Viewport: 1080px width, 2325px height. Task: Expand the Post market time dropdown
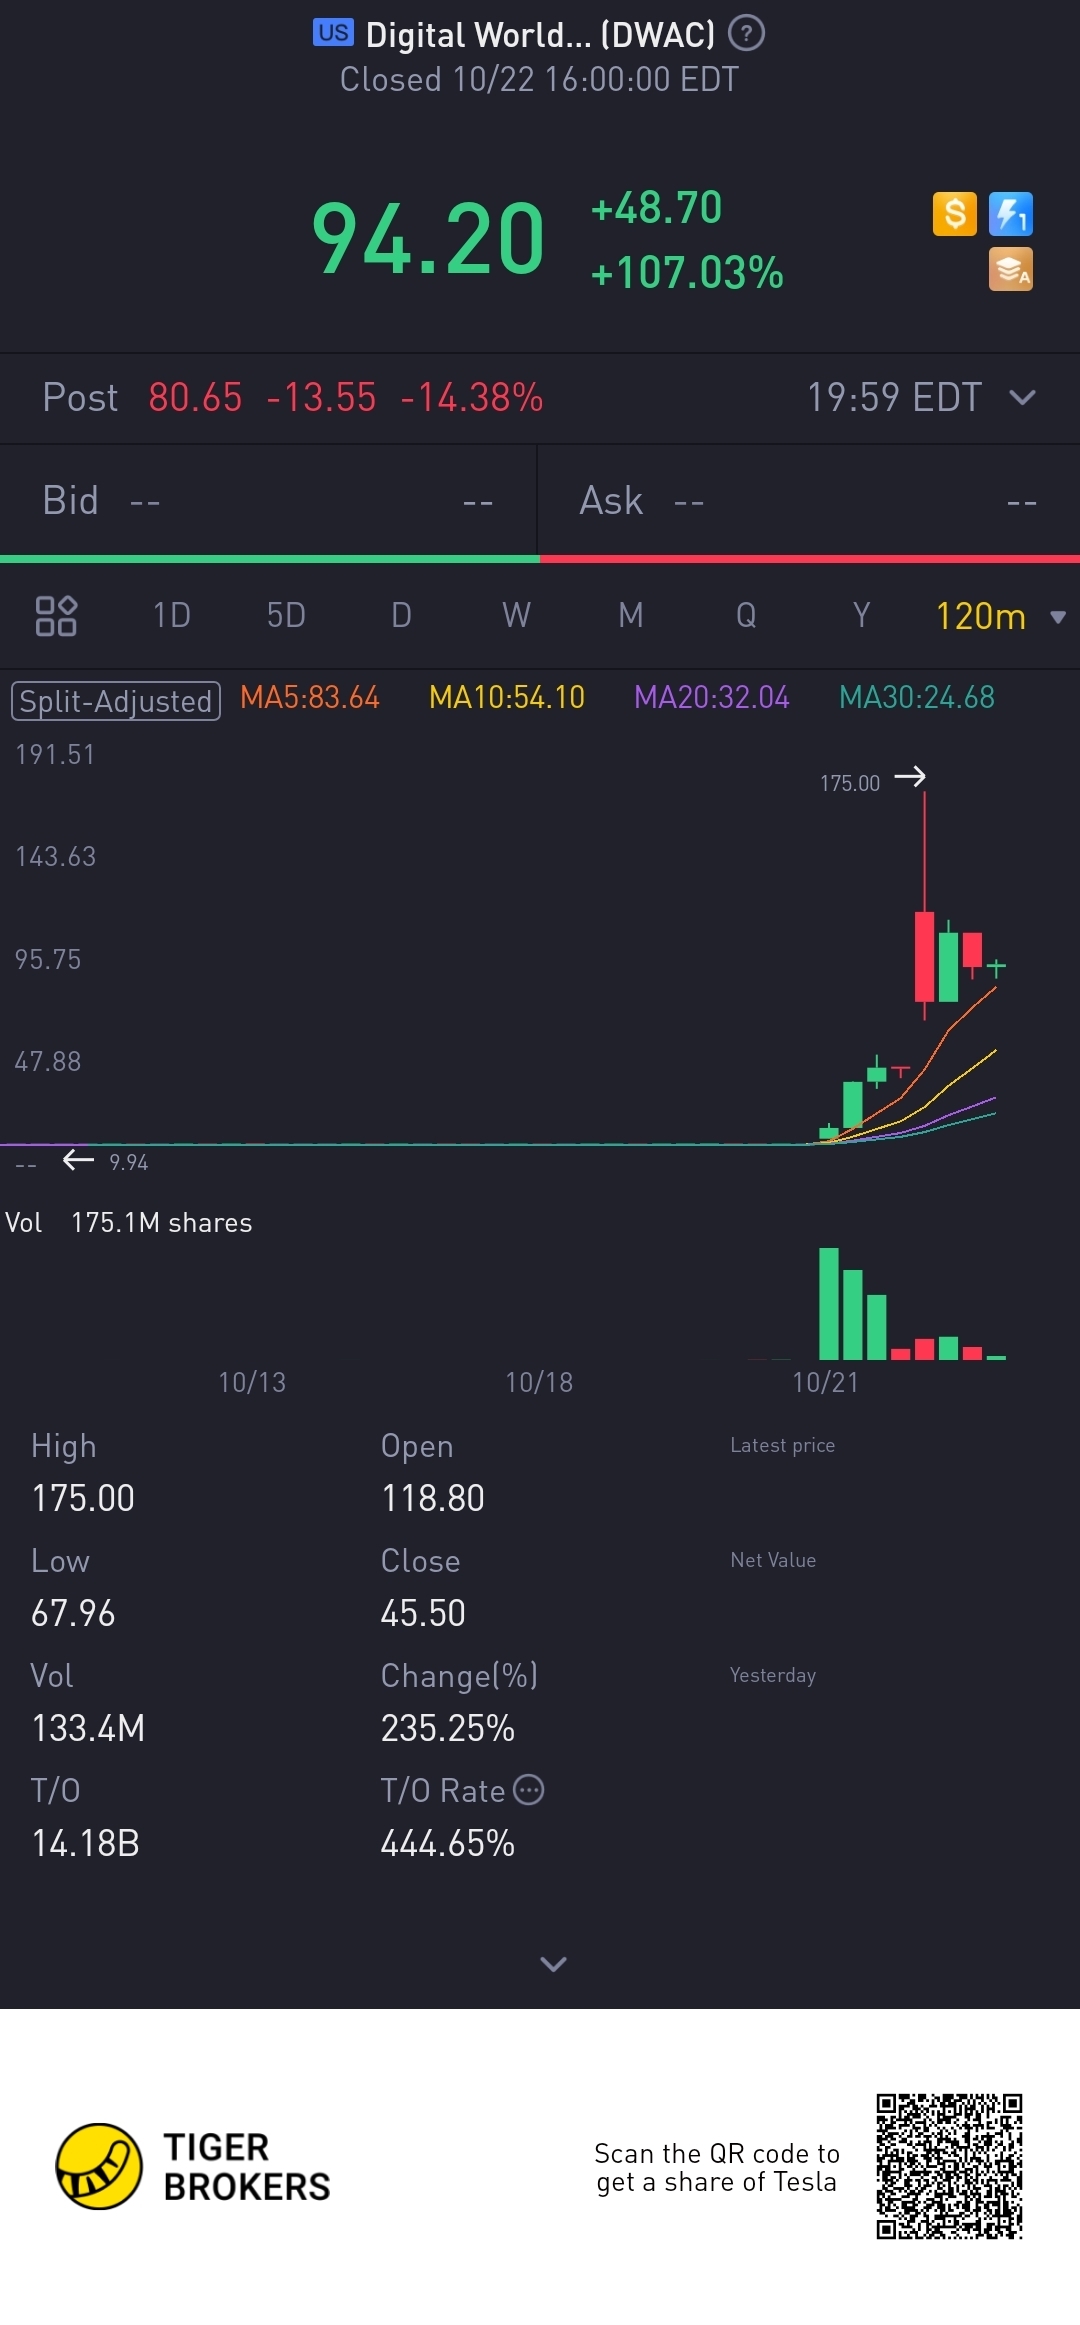(1022, 398)
